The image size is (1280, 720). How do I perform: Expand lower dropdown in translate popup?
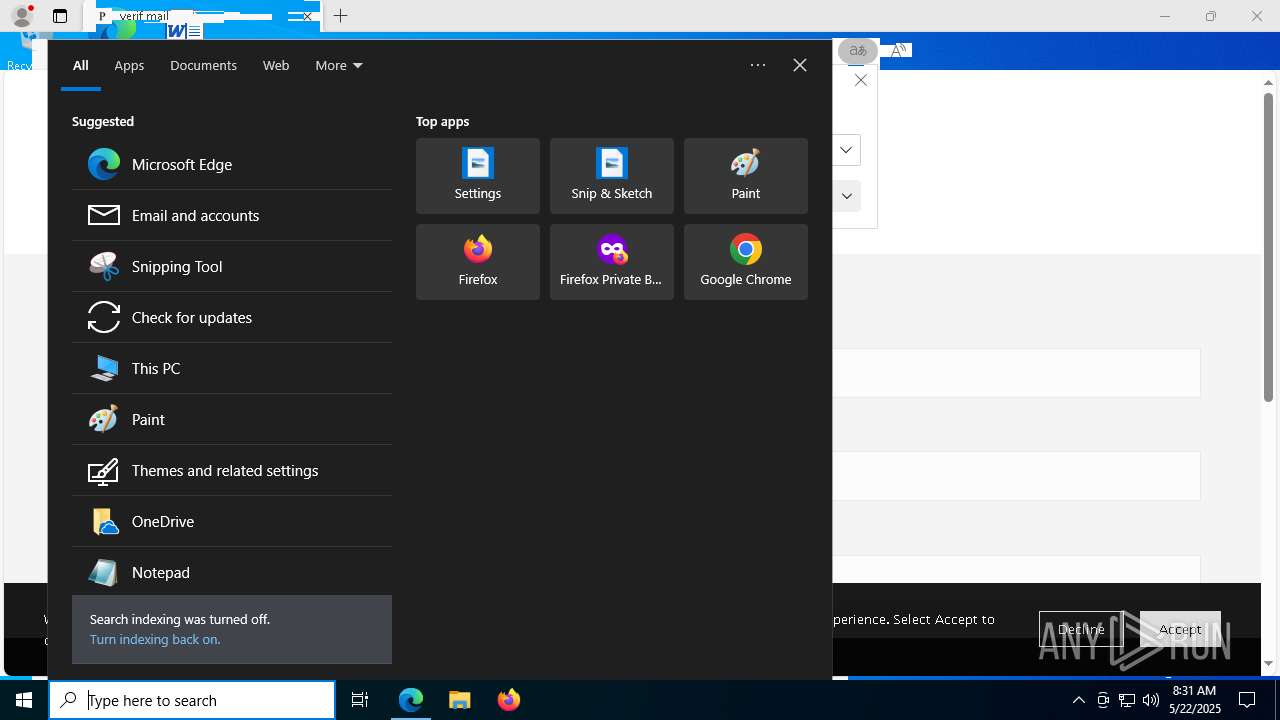pos(846,196)
